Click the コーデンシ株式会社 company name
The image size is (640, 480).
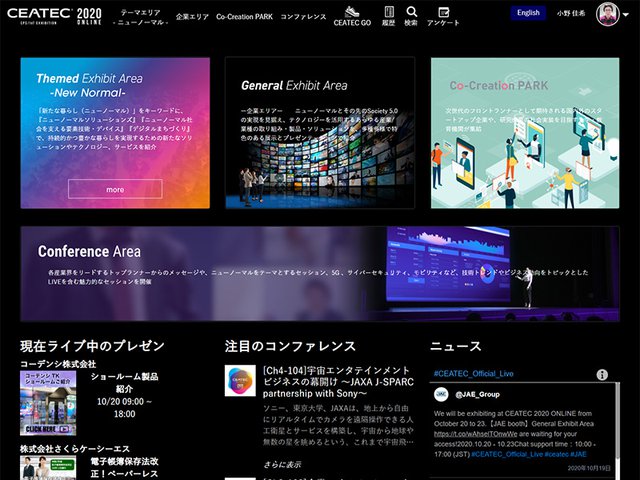pos(58,364)
